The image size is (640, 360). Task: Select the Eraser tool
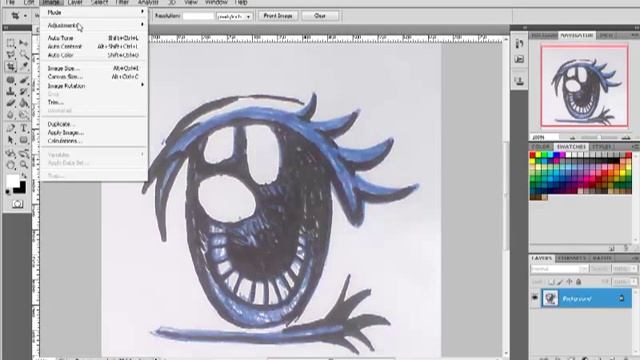coord(11,103)
